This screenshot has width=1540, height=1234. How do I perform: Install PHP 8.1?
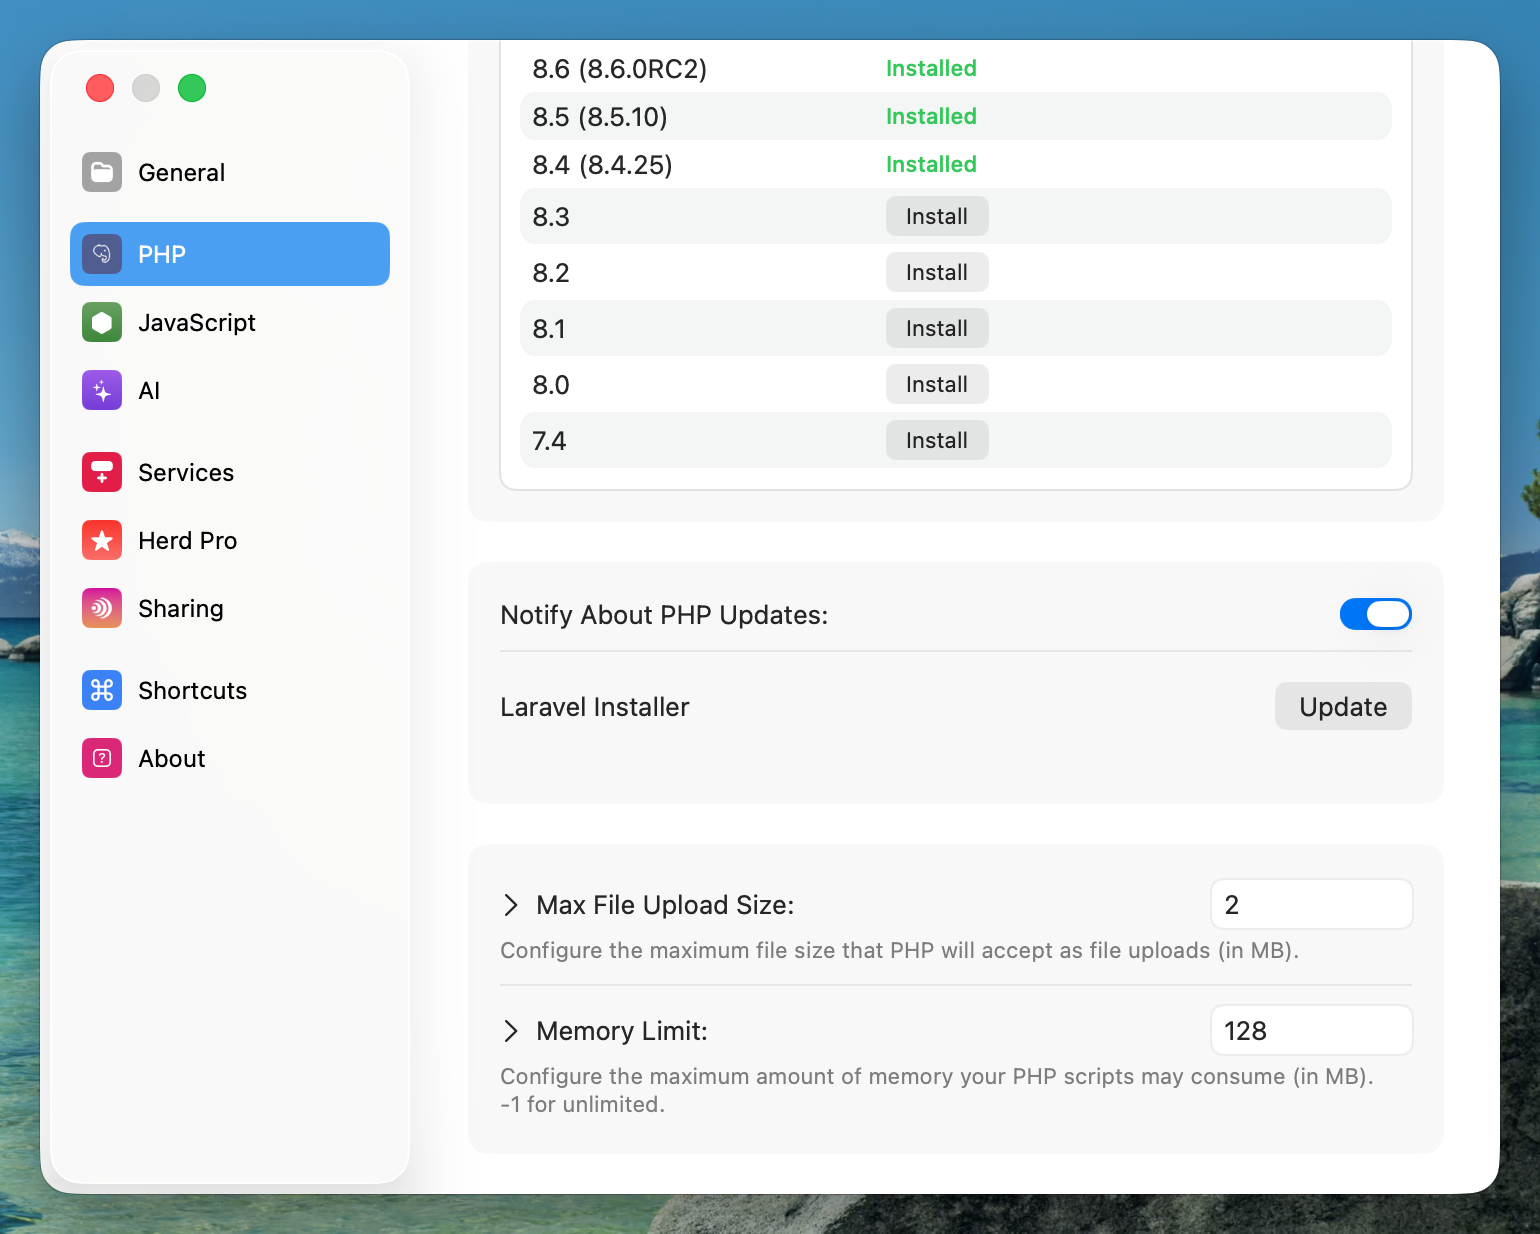(937, 328)
